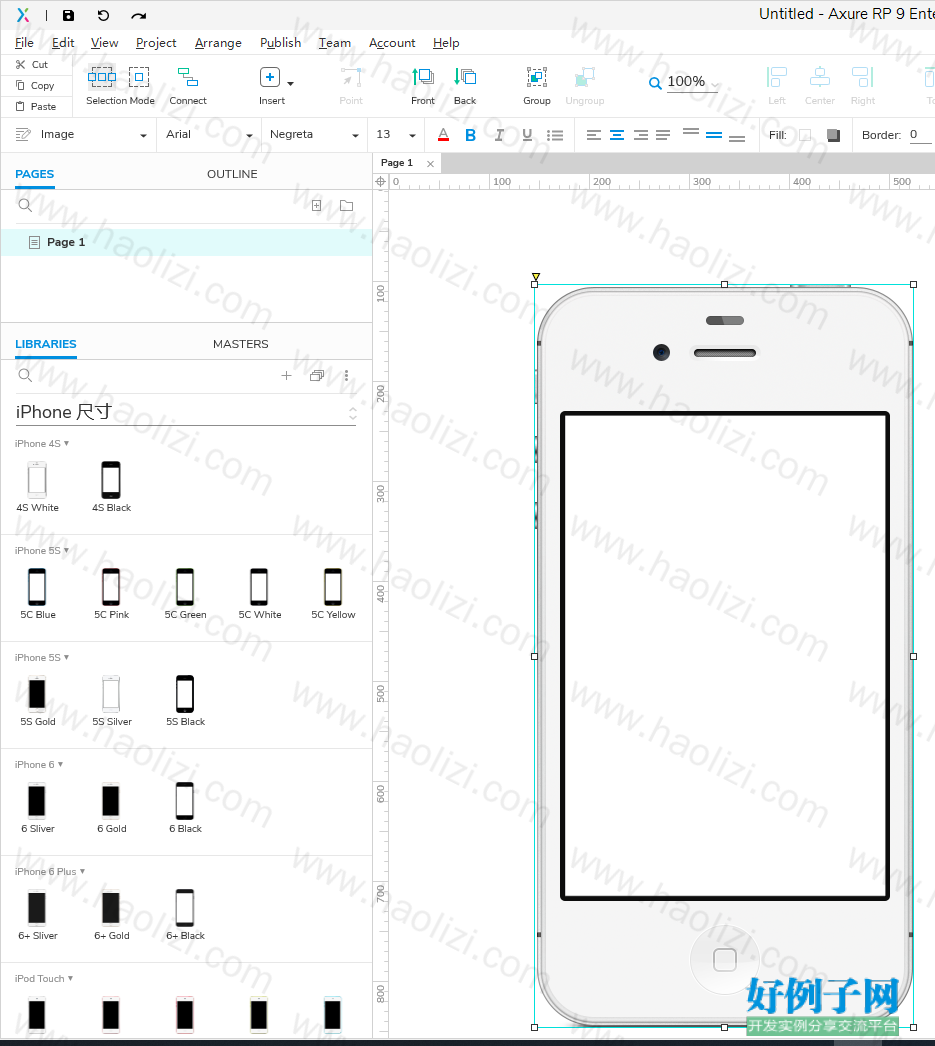Click the Libraries search icon
The height and width of the screenshot is (1046, 935).
pyautogui.click(x=25, y=376)
